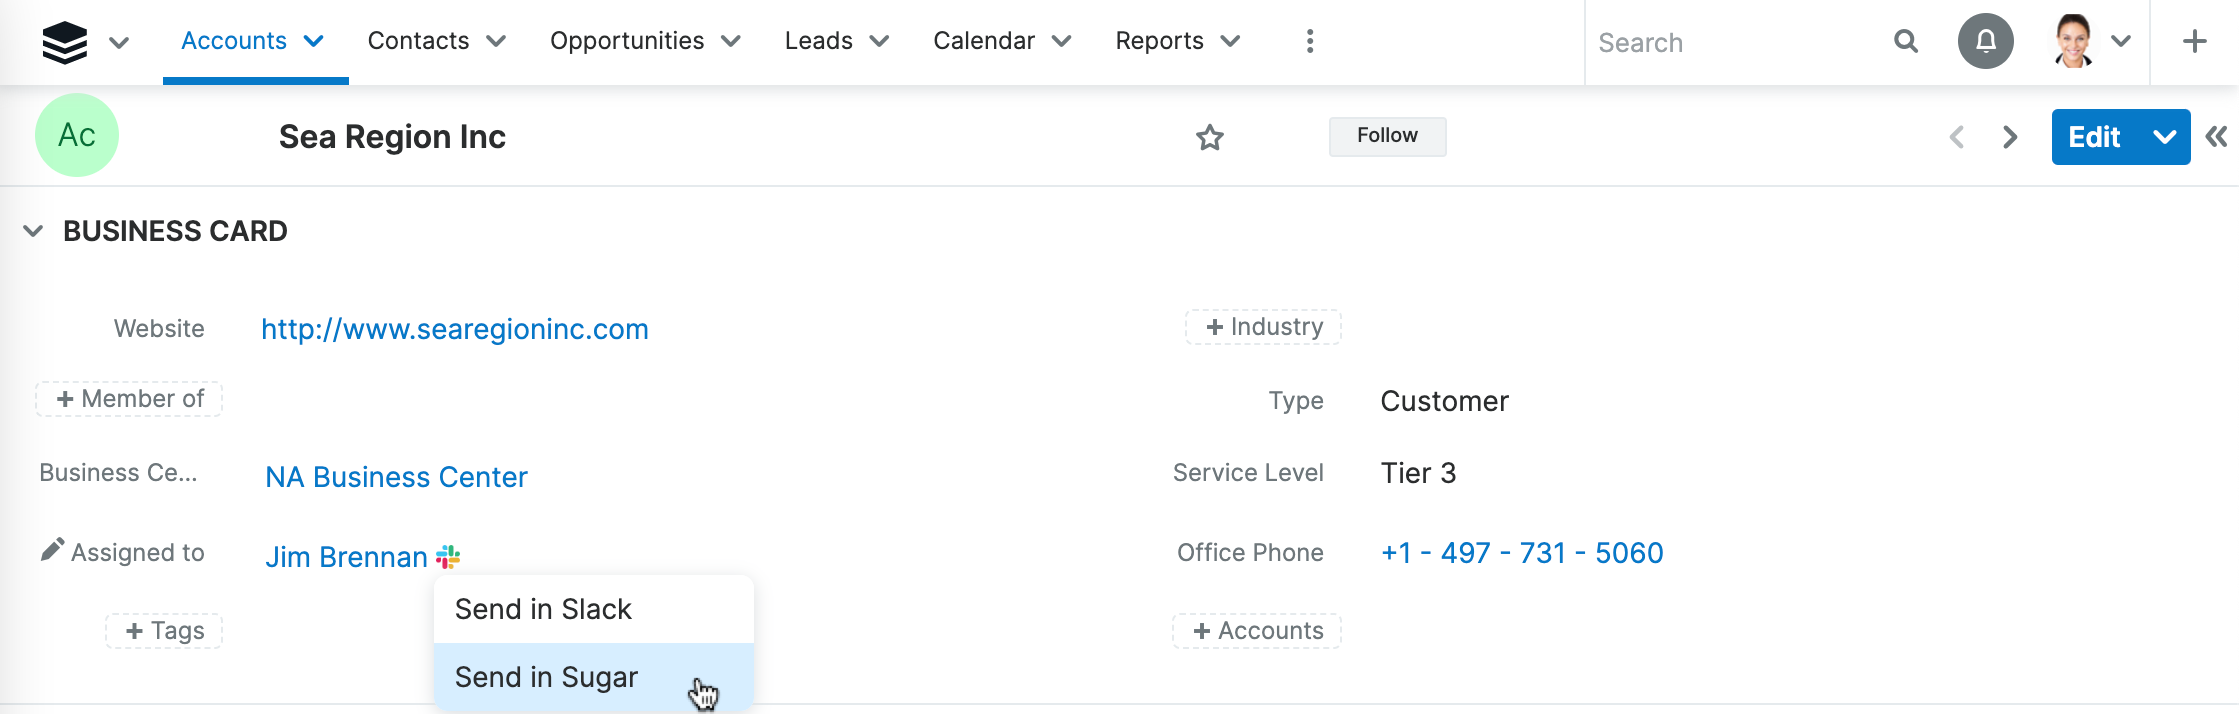Image resolution: width=2239 pixels, height=714 pixels.
Task: Click the Slack icon beside Jim Brennan
Action: [447, 556]
